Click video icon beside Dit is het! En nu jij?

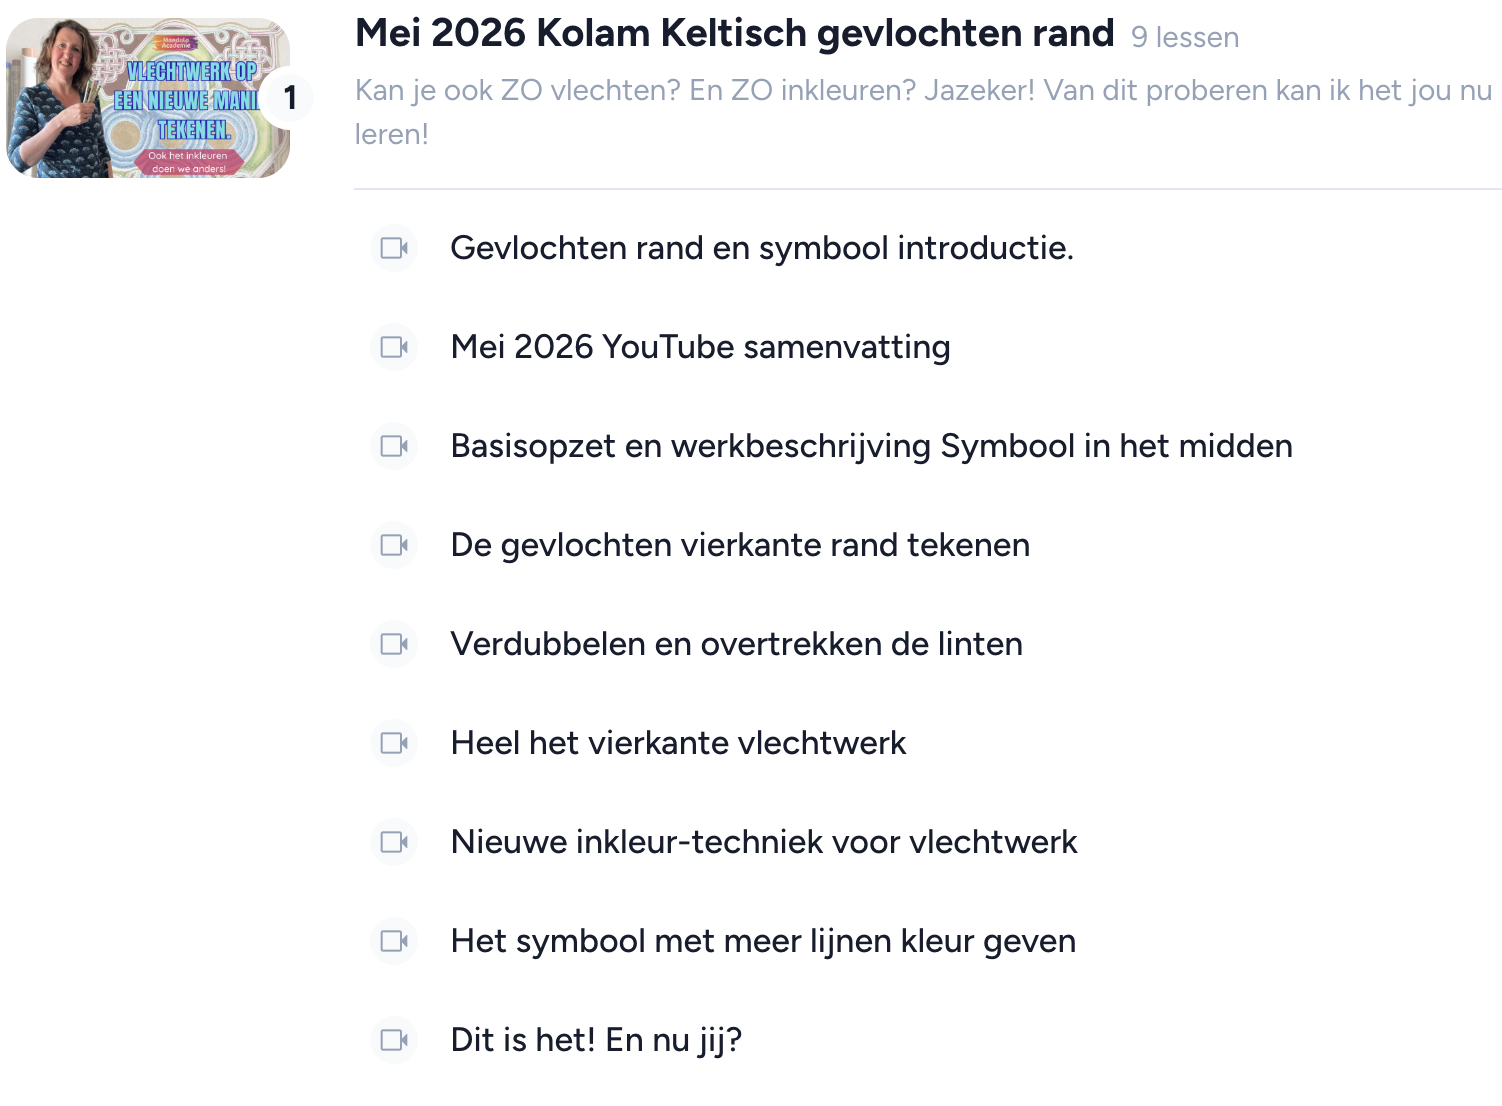point(395,1040)
